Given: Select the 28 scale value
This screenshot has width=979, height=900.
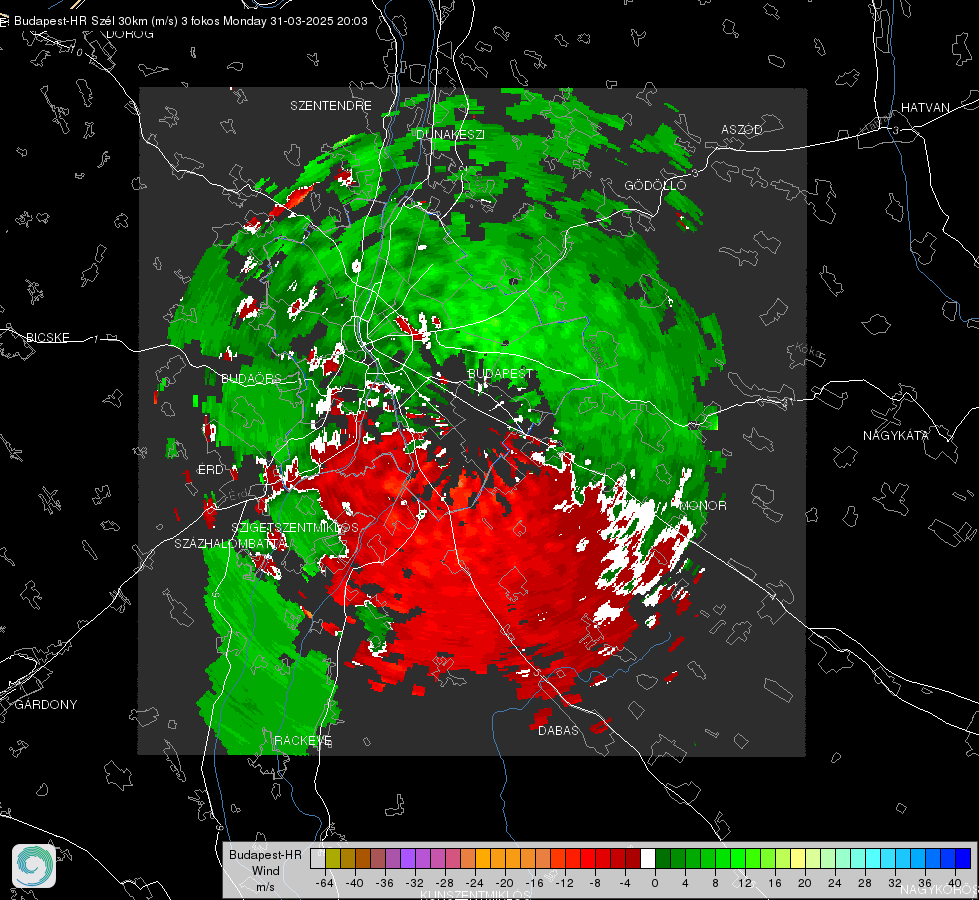Looking at the screenshot, I should (x=865, y=883).
